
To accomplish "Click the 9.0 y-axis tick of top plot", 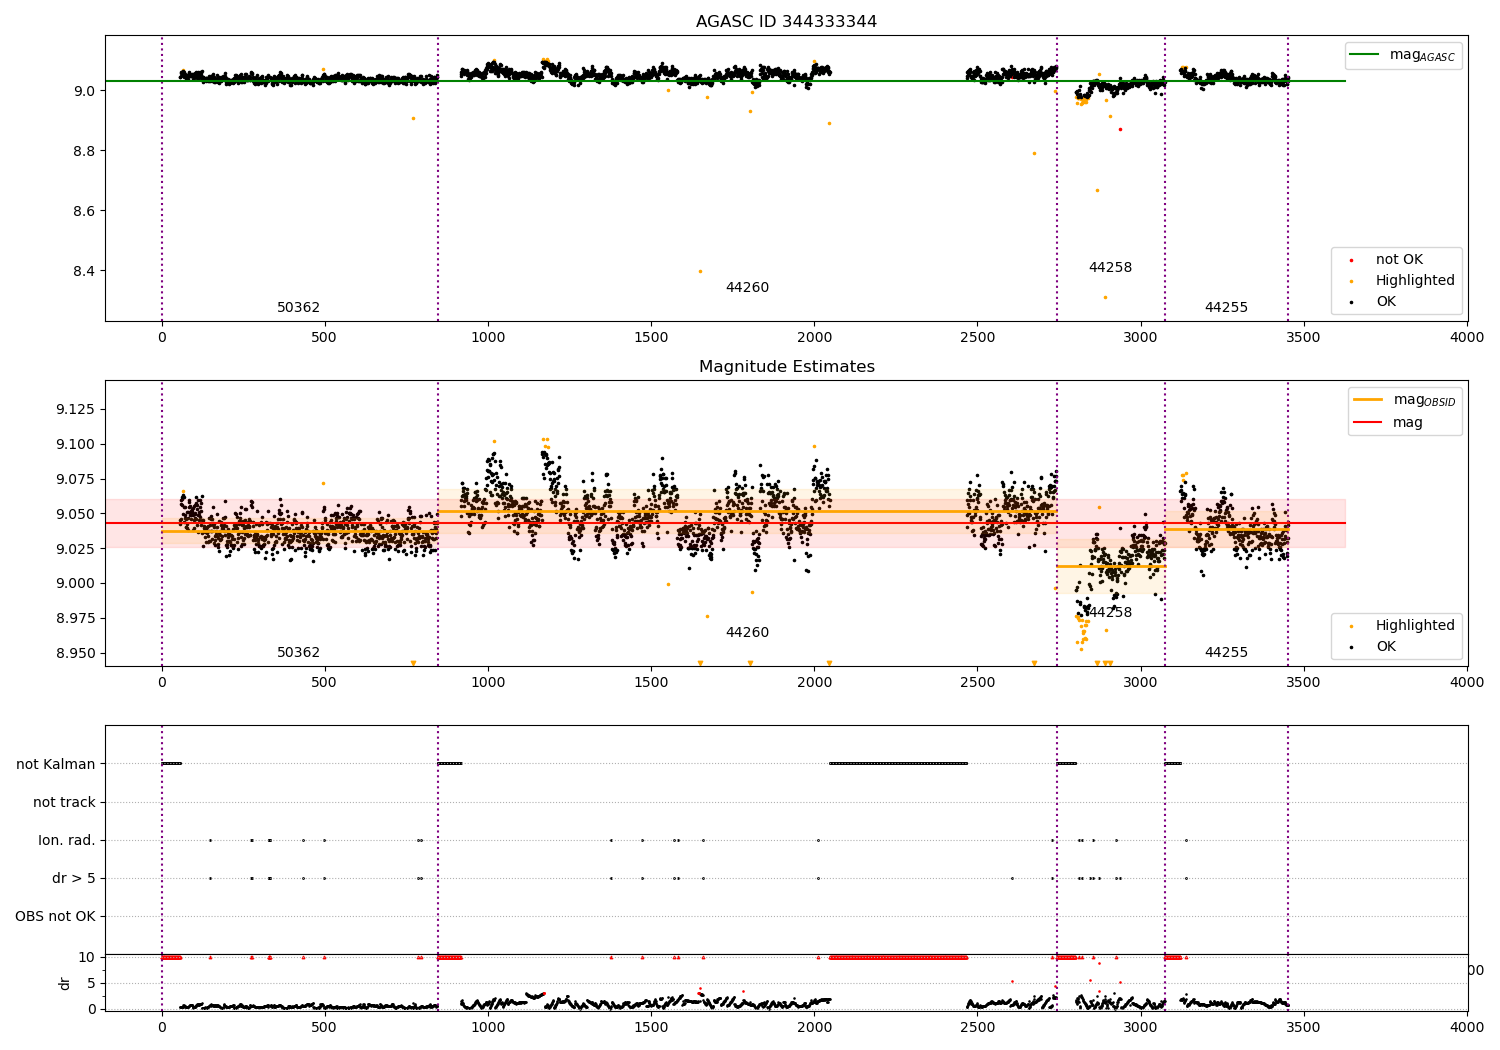I will (x=84, y=91).
